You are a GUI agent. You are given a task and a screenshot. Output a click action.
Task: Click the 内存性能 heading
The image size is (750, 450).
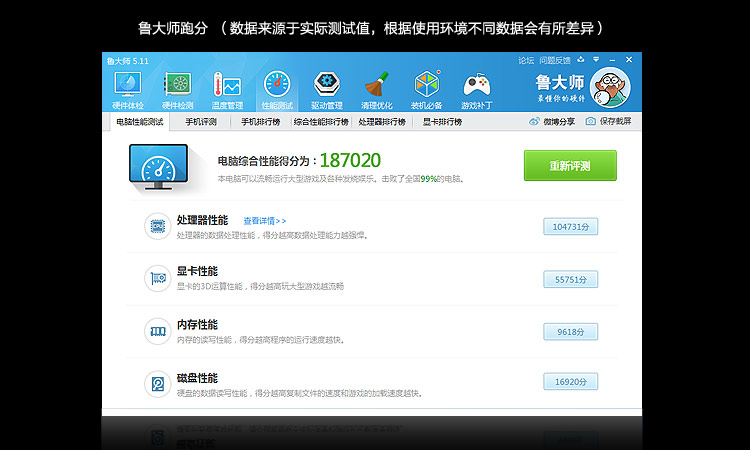pos(197,325)
